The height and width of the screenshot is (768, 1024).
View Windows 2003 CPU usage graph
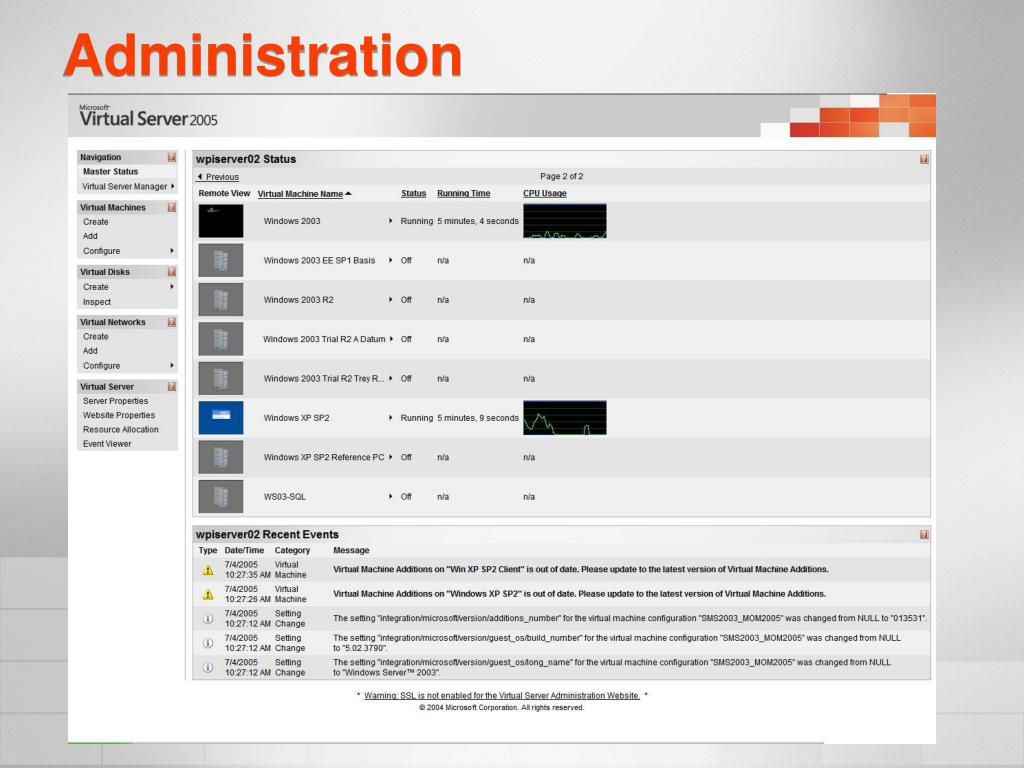click(x=565, y=221)
